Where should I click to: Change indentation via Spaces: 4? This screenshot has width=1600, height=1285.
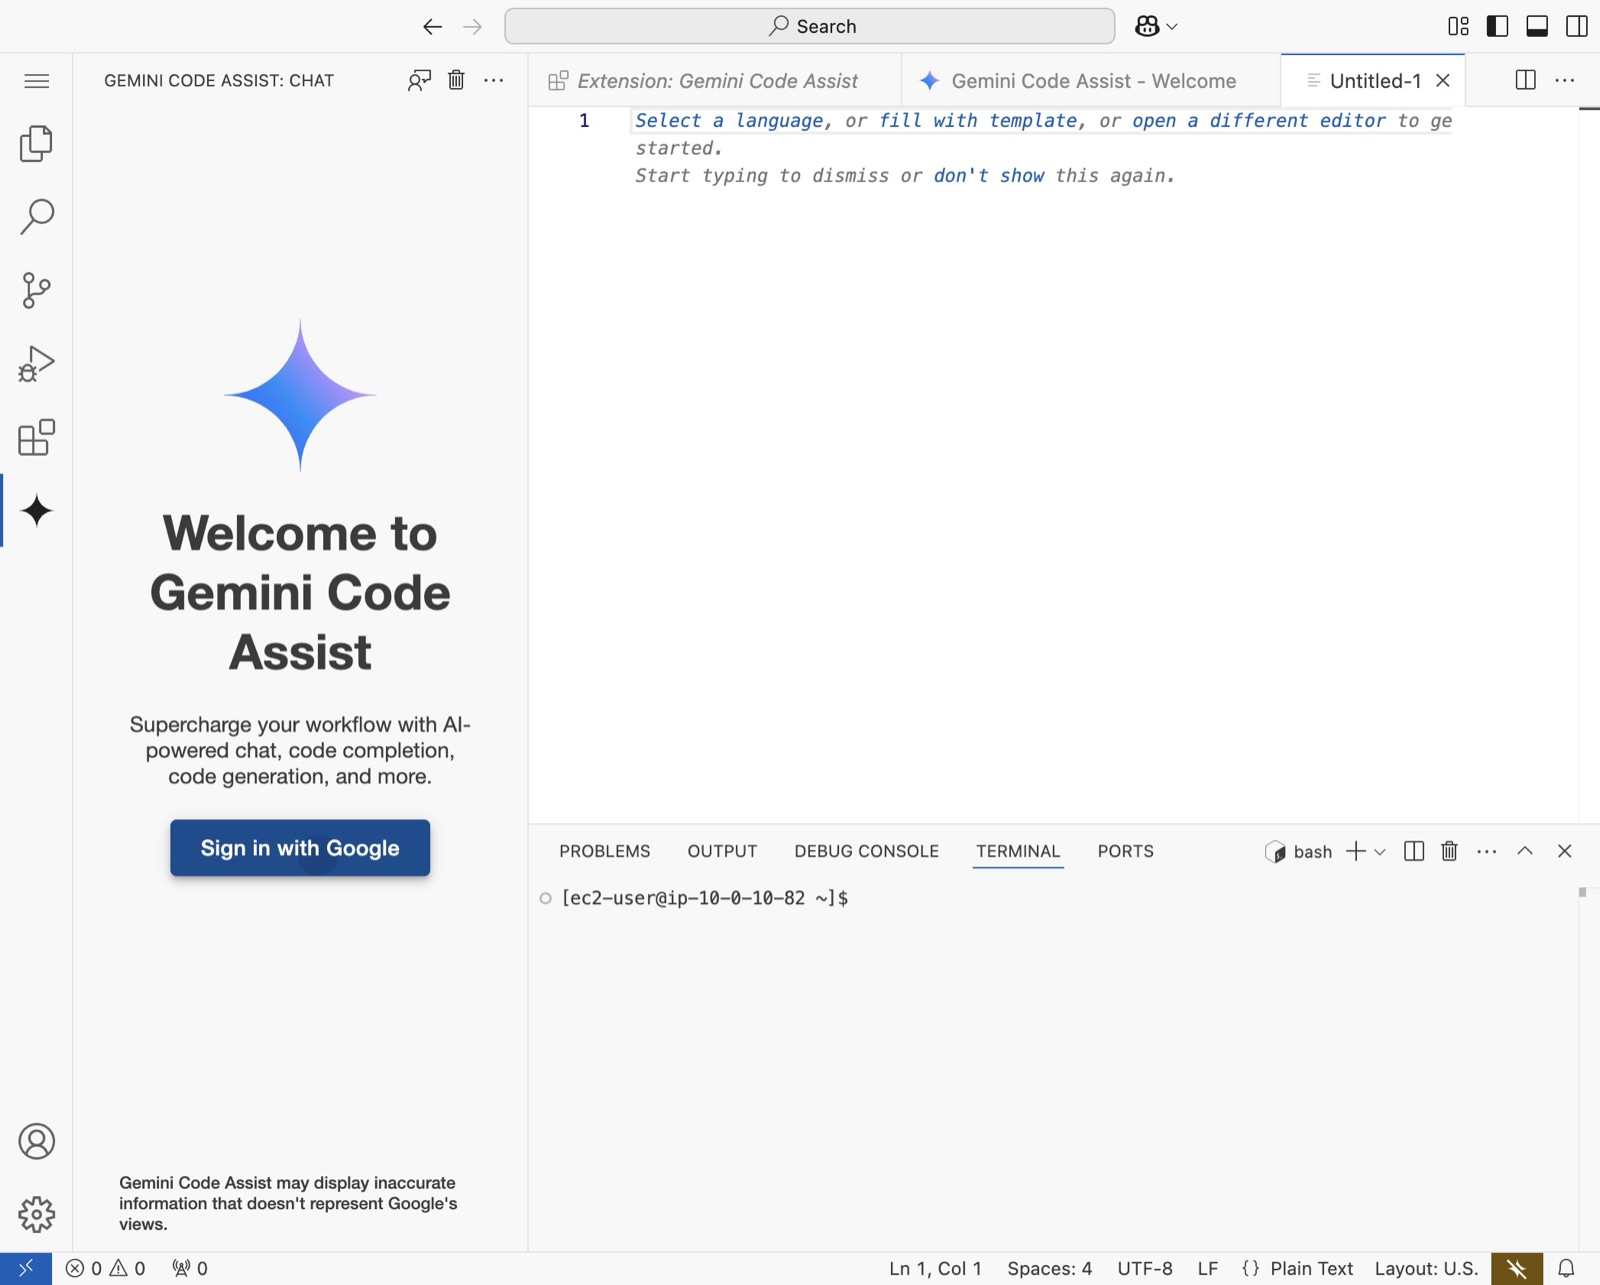click(1049, 1268)
